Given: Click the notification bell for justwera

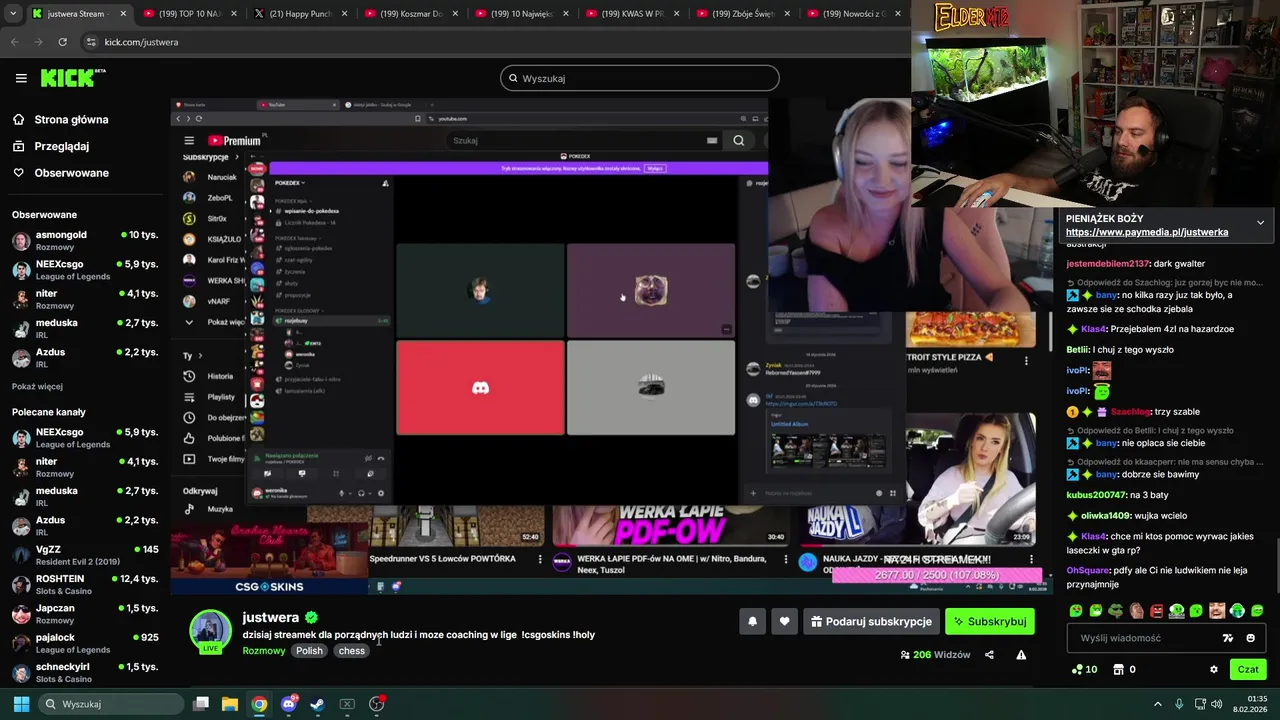Looking at the screenshot, I should click(x=752, y=621).
